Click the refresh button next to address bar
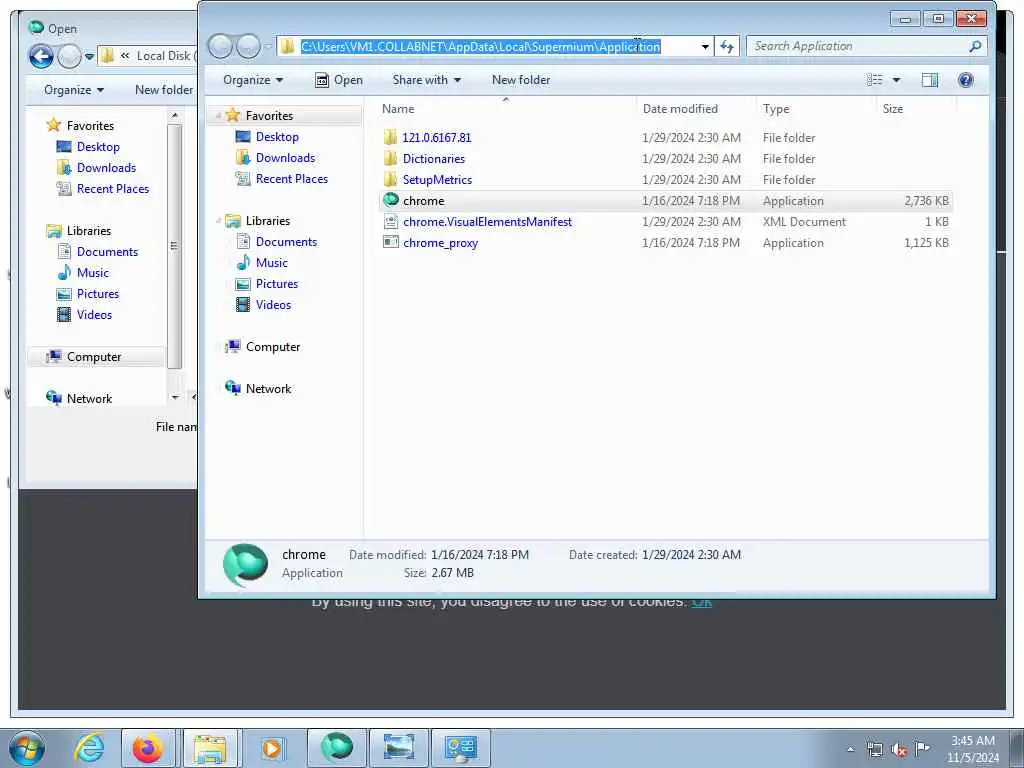 727,46
